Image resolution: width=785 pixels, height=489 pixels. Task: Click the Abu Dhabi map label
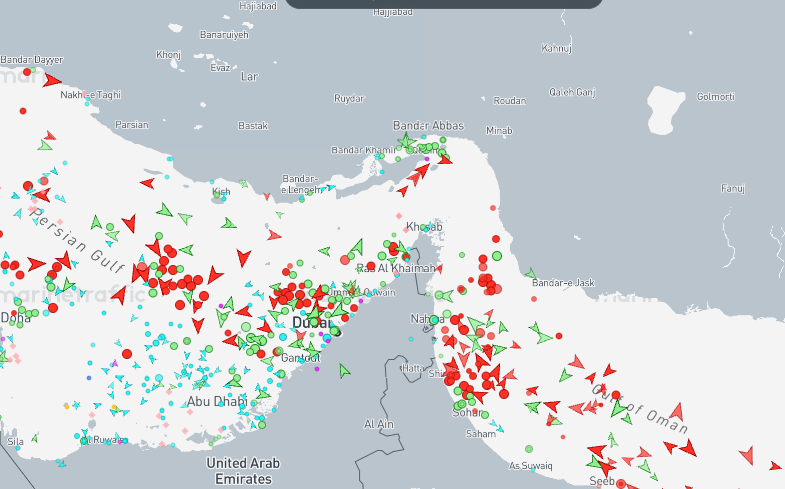pyautogui.click(x=216, y=402)
